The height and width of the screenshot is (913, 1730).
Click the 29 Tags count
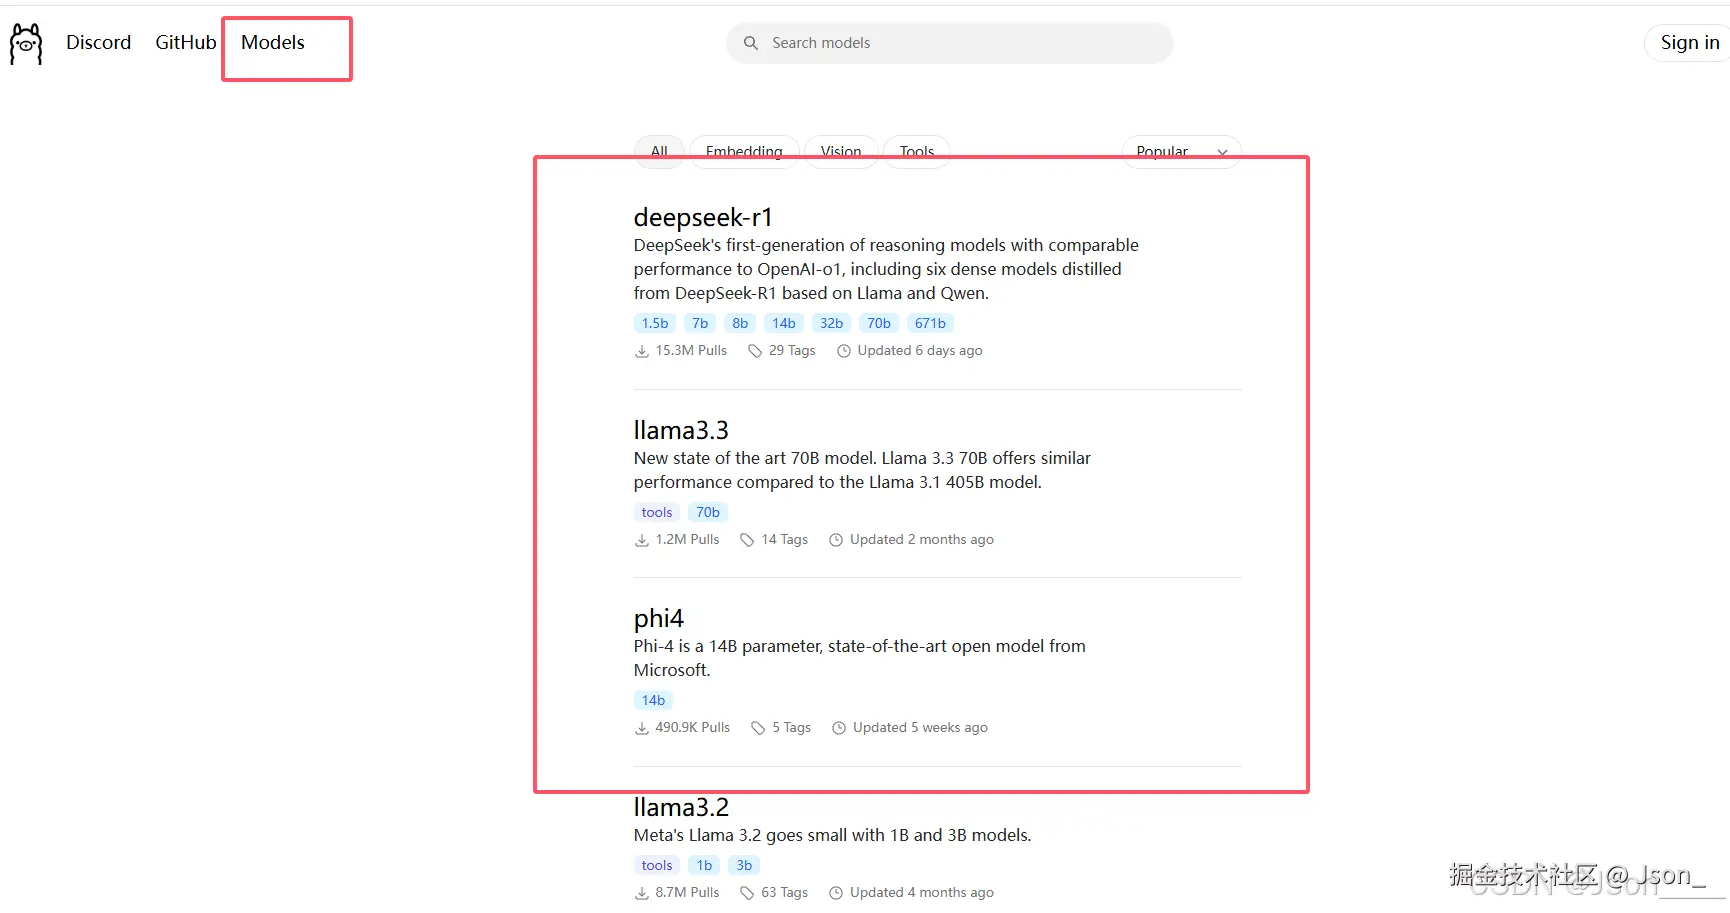(x=792, y=351)
